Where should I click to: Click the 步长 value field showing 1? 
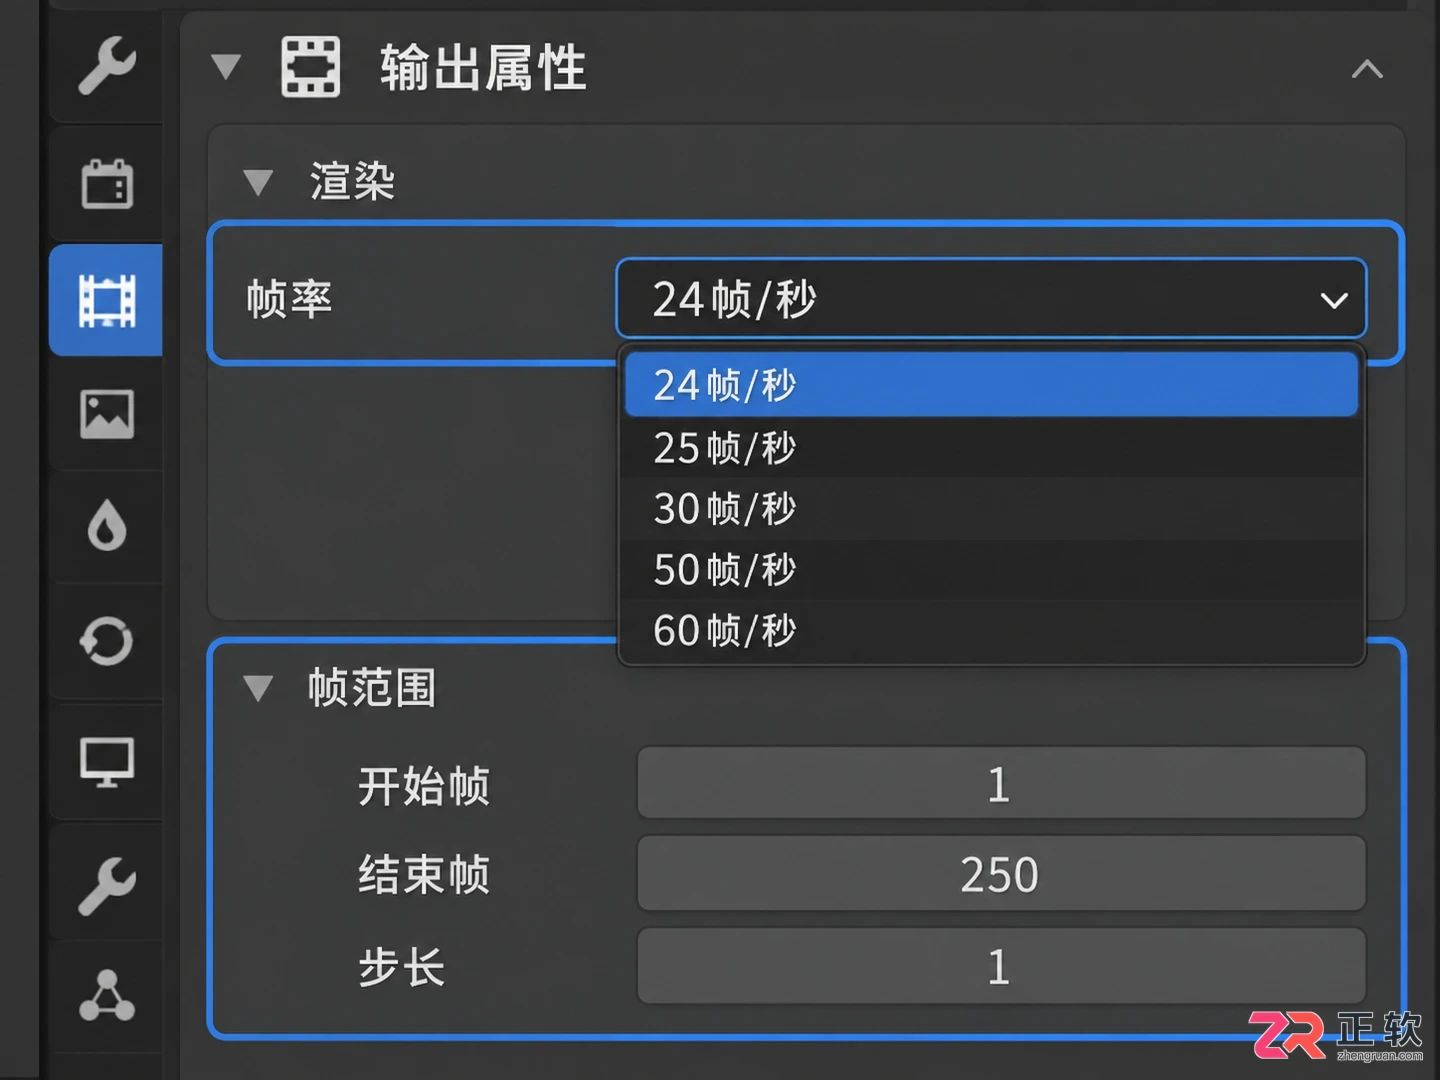click(x=1001, y=966)
